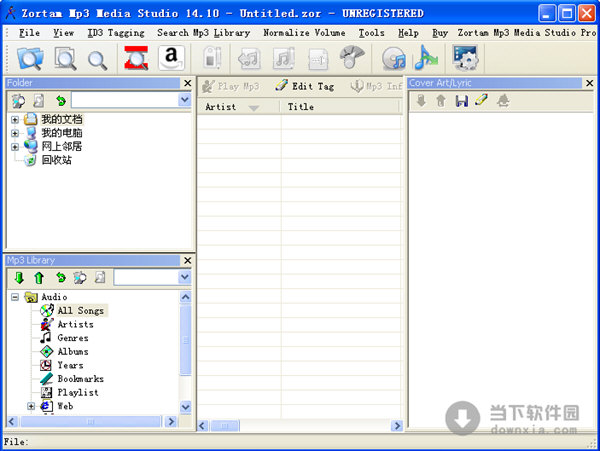The height and width of the screenshot is (451, 600).
Task: Sort by the Artist column header
Action: (238, 107)
